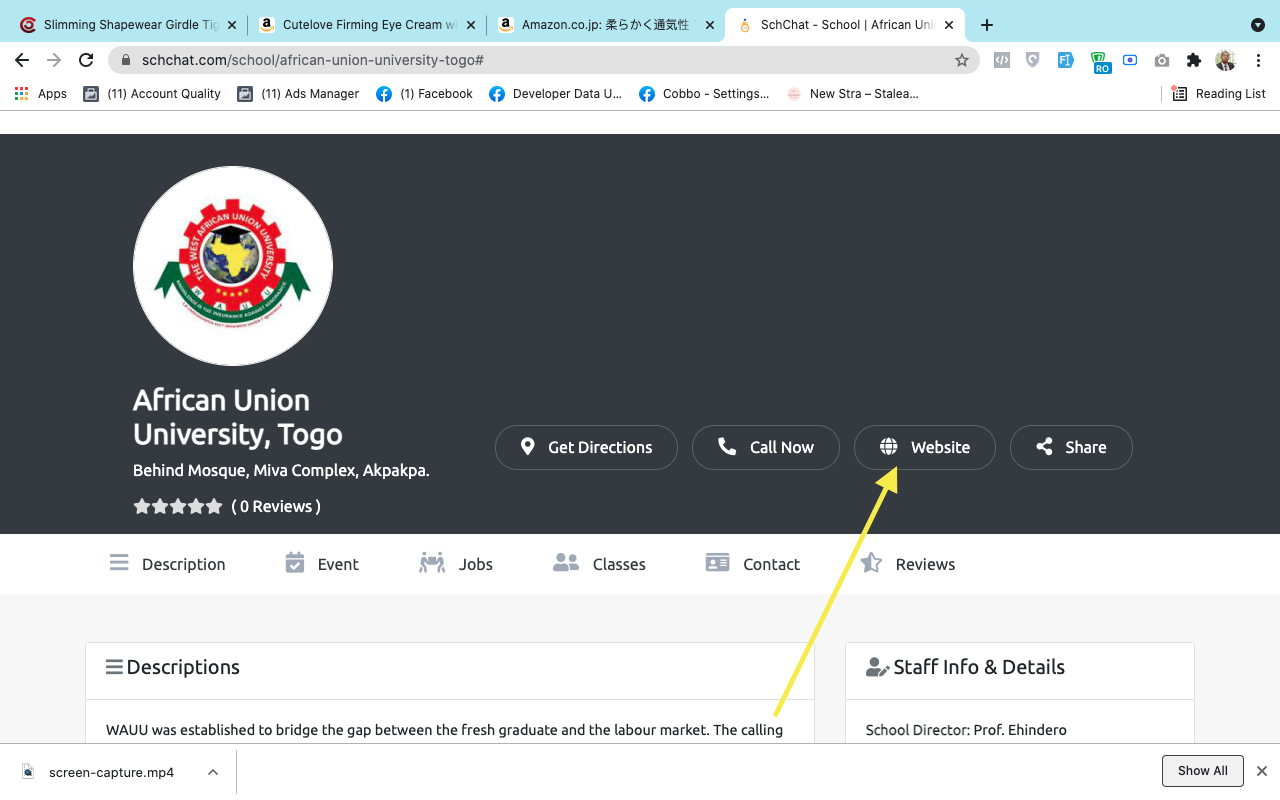
Task: Open the Cobbo - Settings bookmark
Action: (x=703, y=94)
